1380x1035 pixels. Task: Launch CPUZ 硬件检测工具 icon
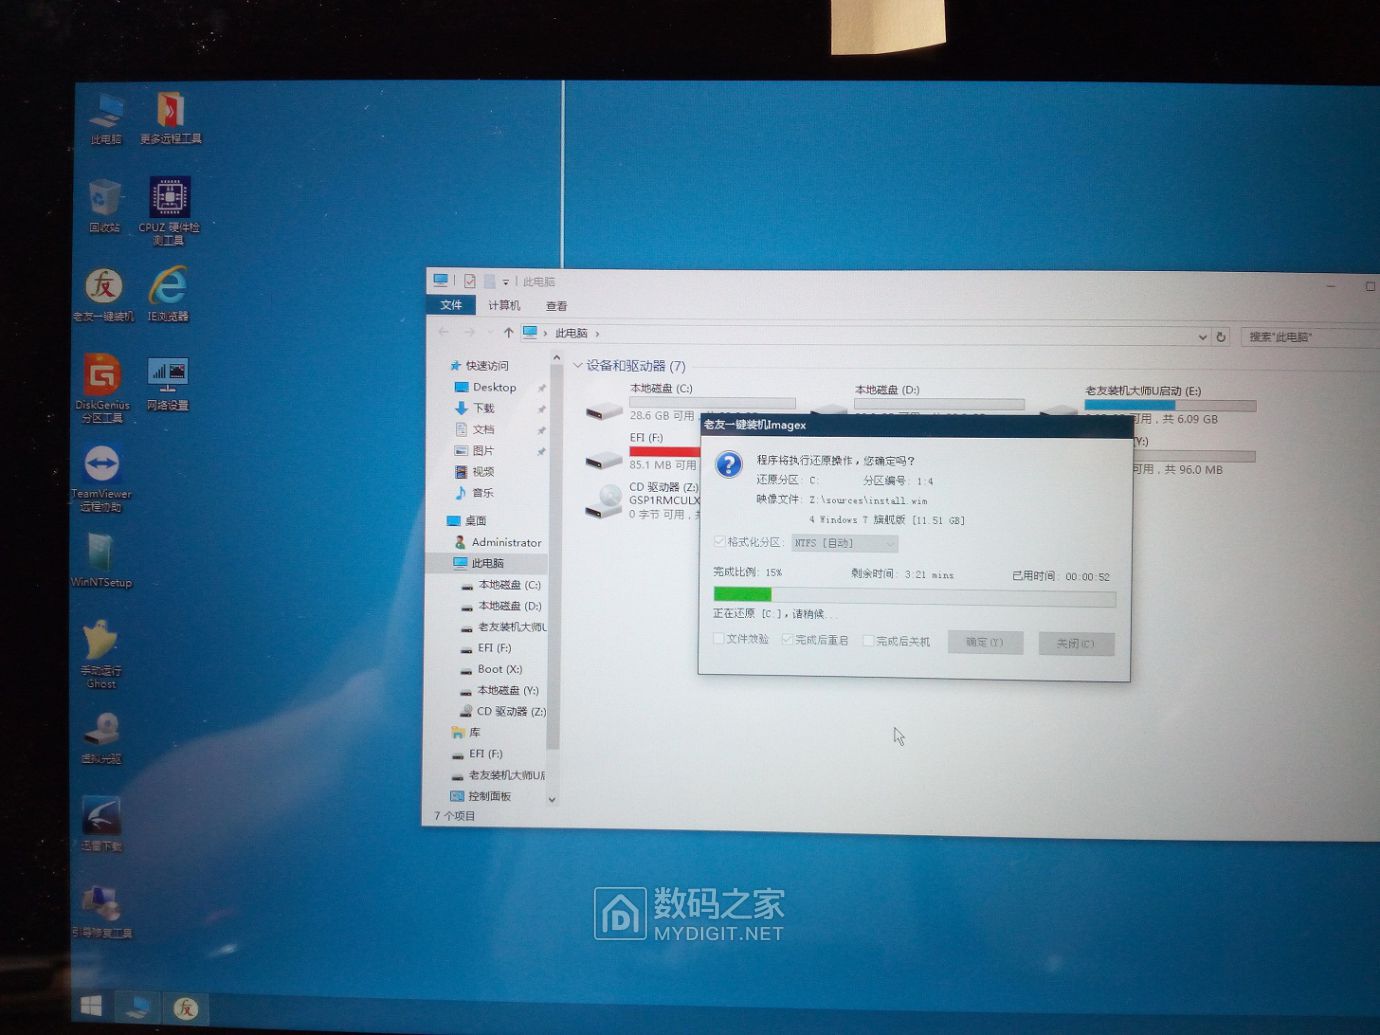point(169,211)
